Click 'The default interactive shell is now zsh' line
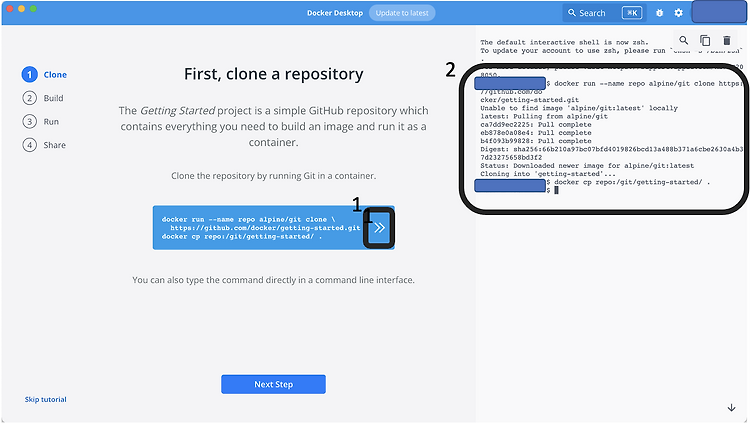 coord(564,42)
